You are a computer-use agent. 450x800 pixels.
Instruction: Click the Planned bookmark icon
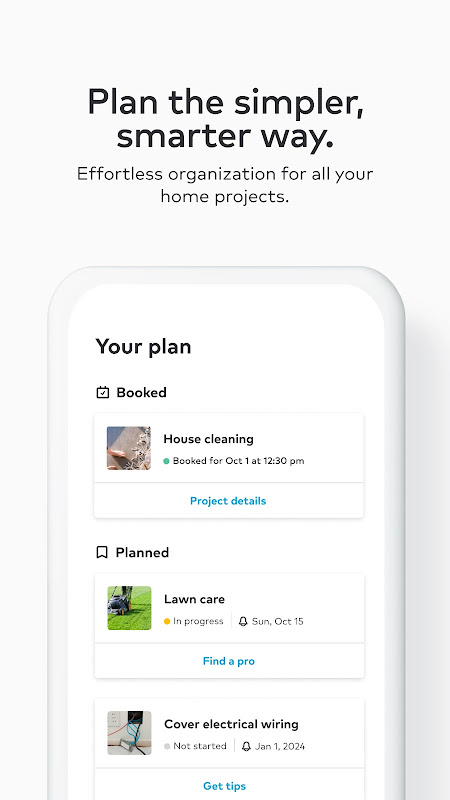point(102,553)
